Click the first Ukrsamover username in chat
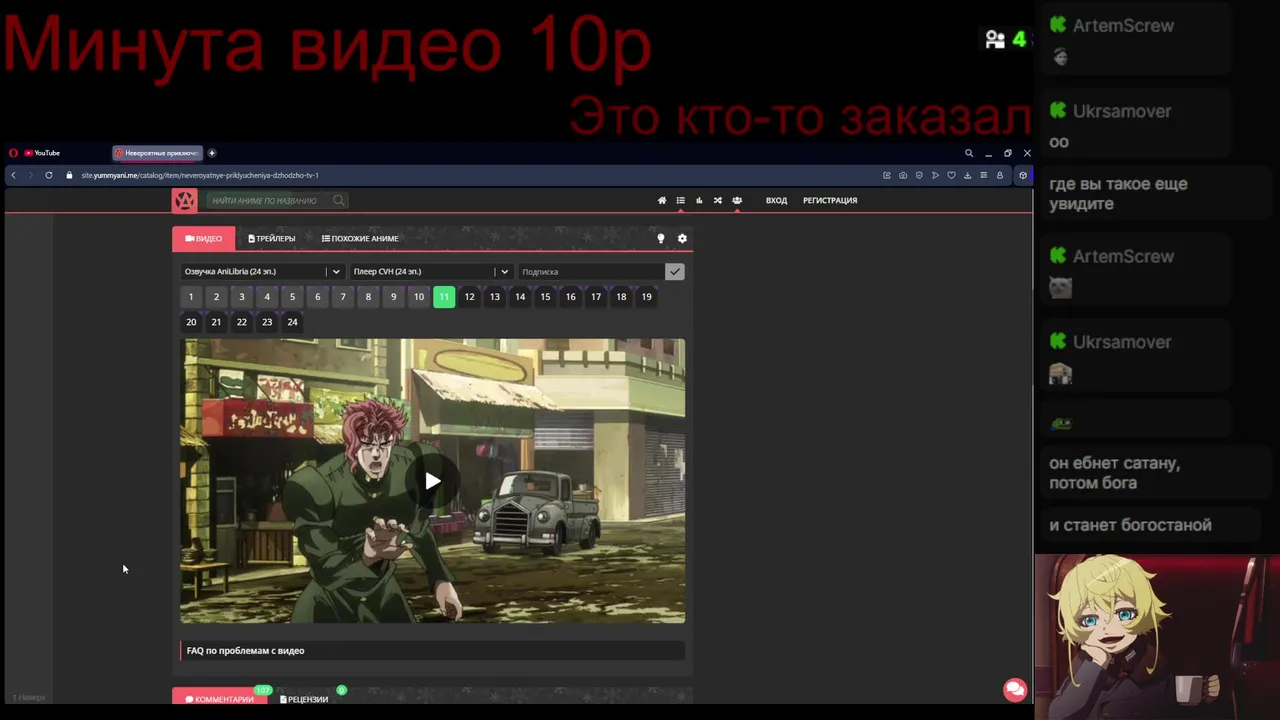 click(1122, 111)
